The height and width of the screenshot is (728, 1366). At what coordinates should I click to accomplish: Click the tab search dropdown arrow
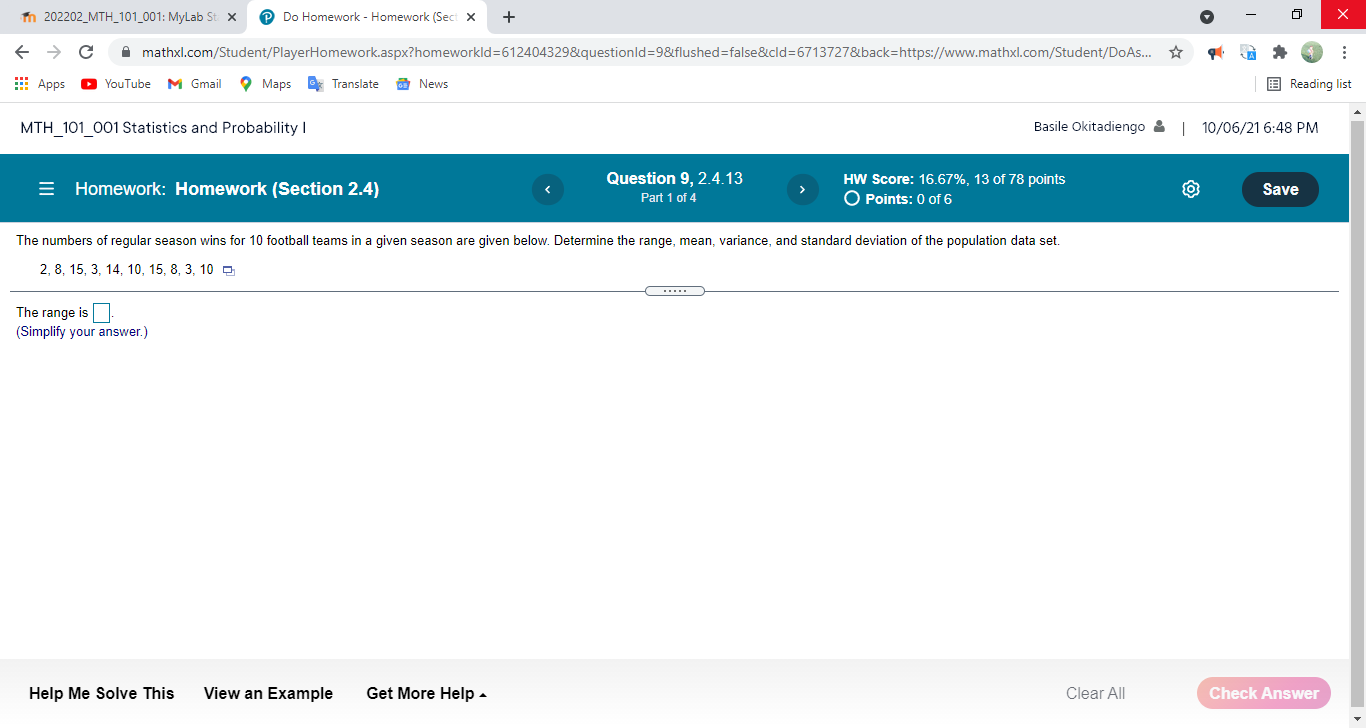(1207, 17)
